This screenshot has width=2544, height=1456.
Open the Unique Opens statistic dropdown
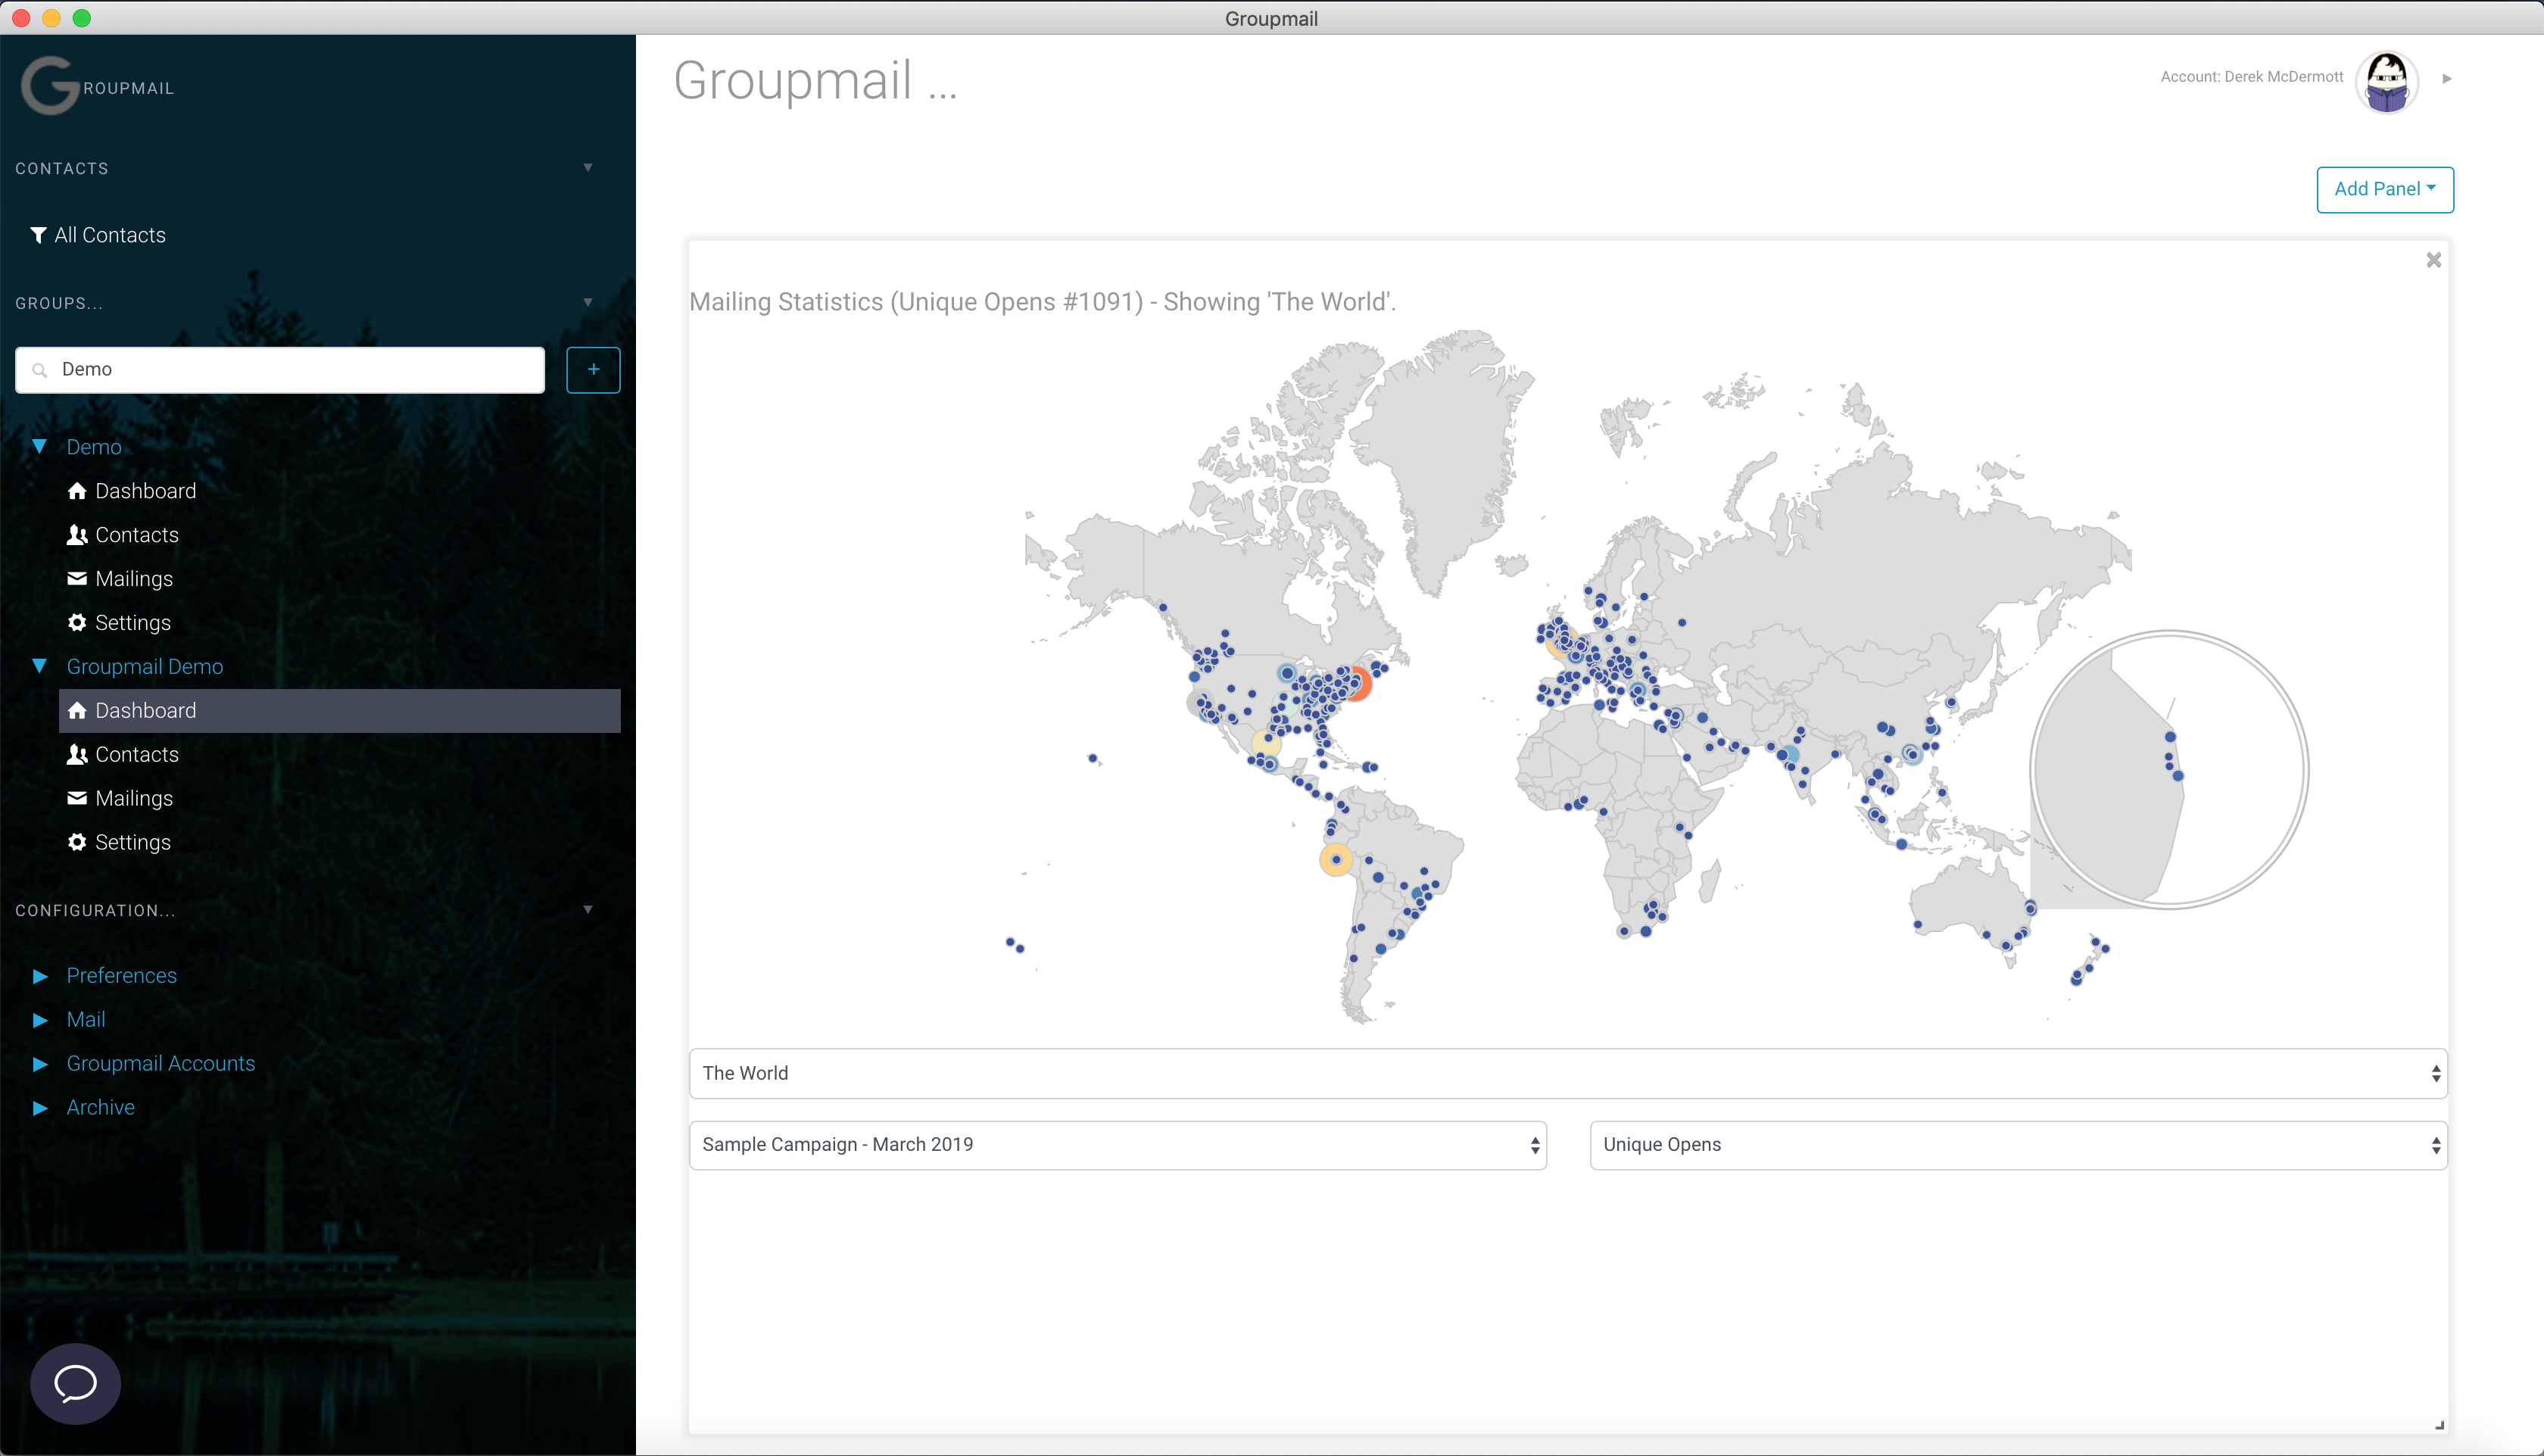2018,1145
